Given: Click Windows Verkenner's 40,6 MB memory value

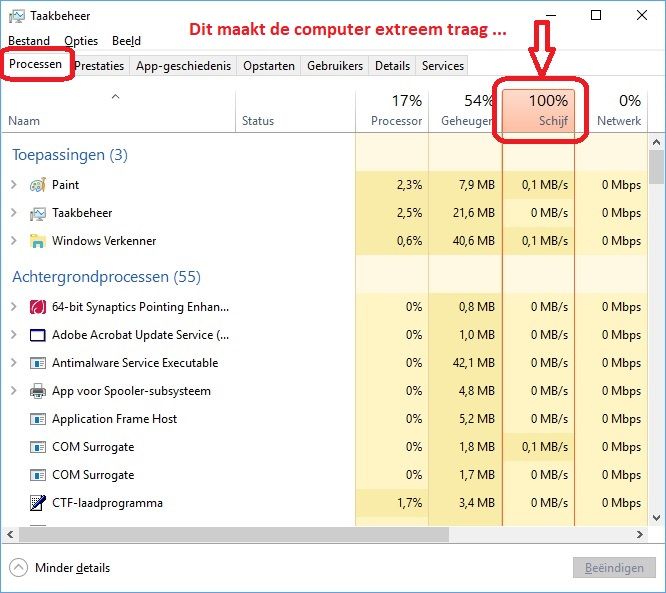Looking at the screenshot, I should pos(474,241).
